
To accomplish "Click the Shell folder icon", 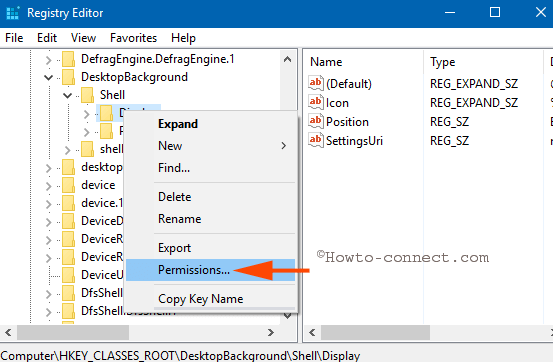I will click(x=87, y=95).
